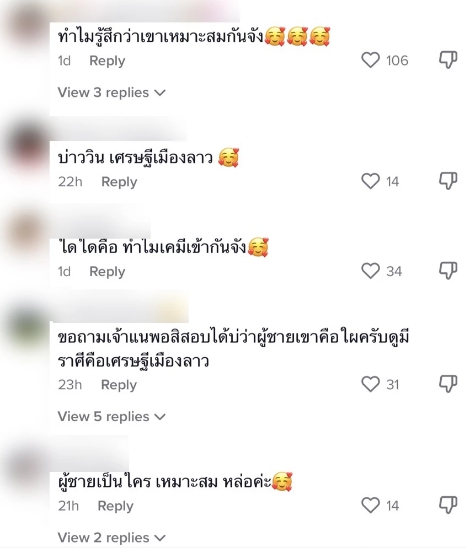Like the comment with 34 likes

click(370, 271)
